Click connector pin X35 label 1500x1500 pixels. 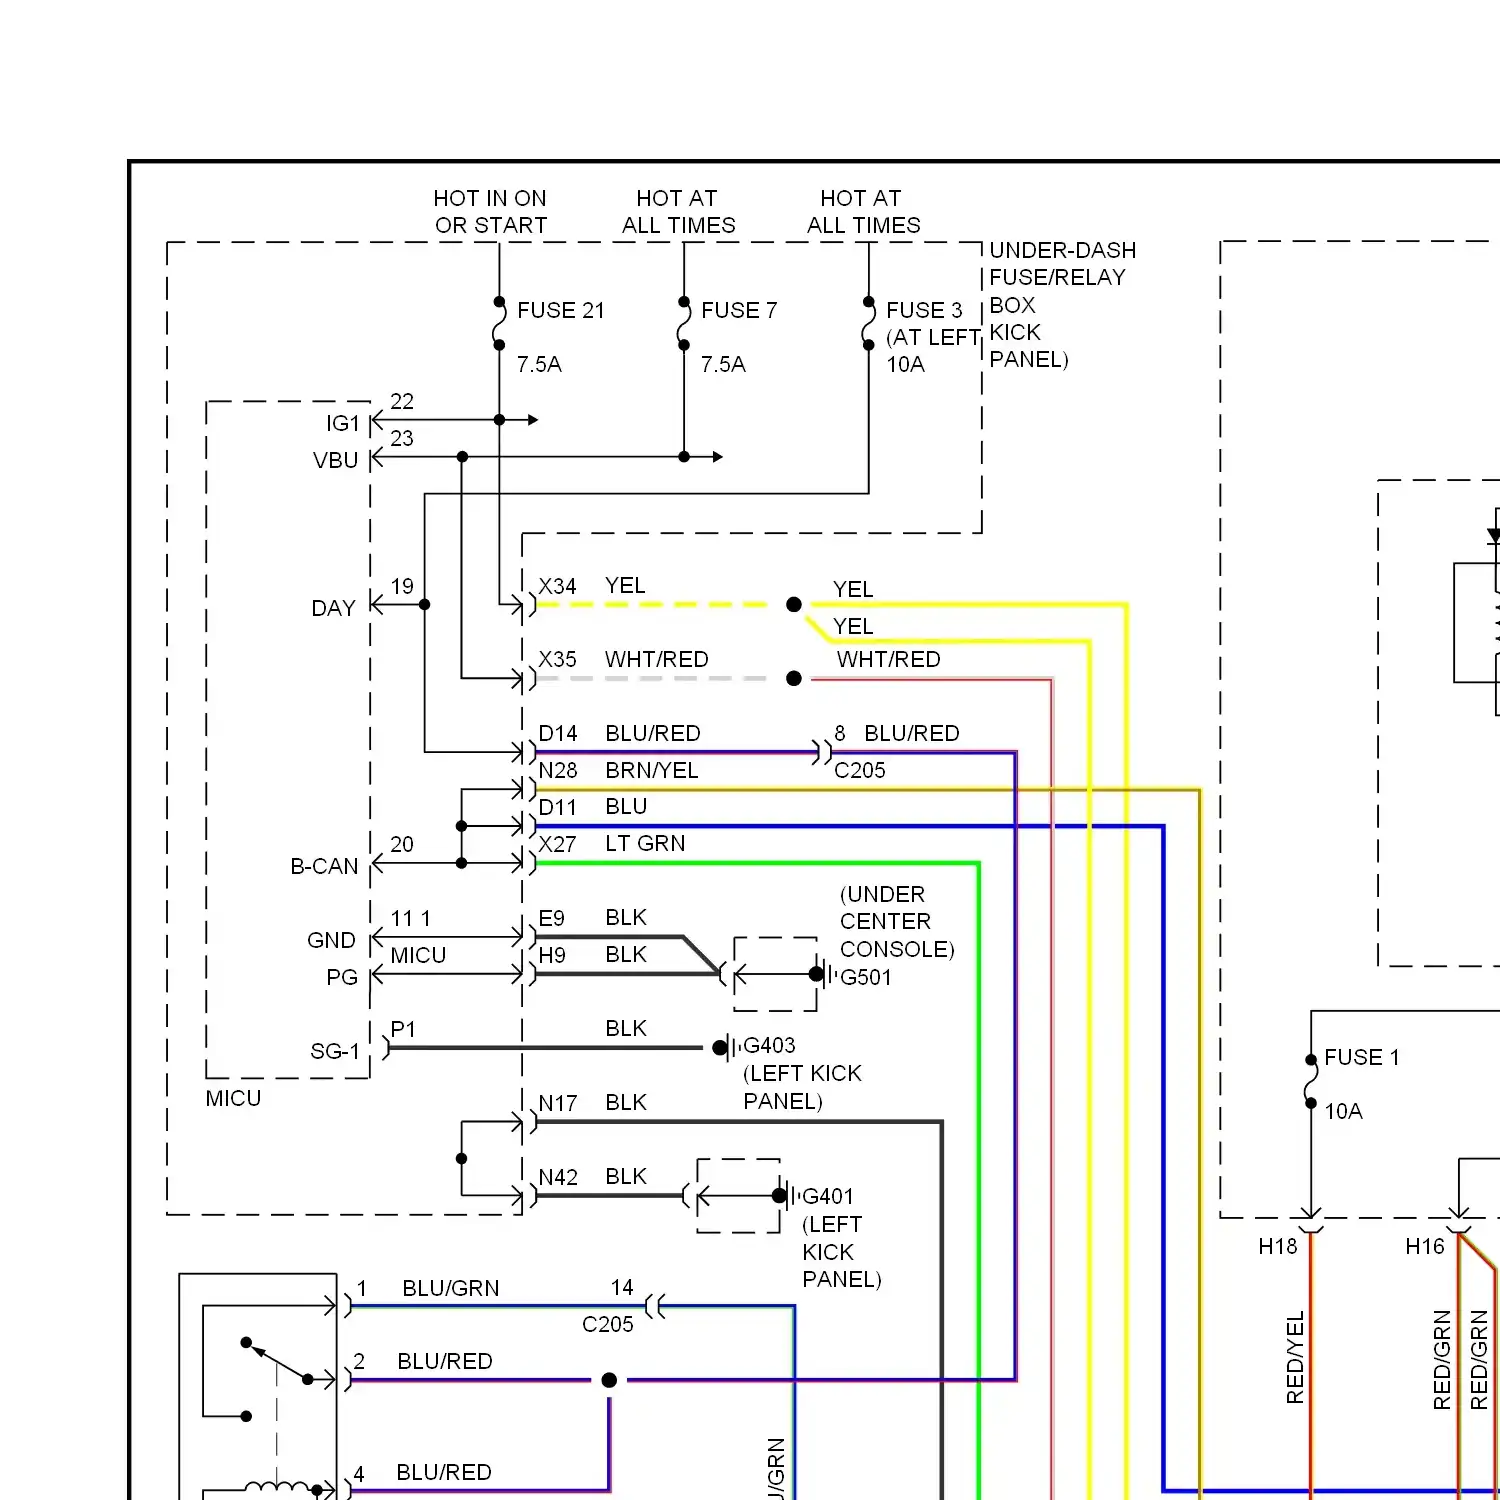click(557, 660)
